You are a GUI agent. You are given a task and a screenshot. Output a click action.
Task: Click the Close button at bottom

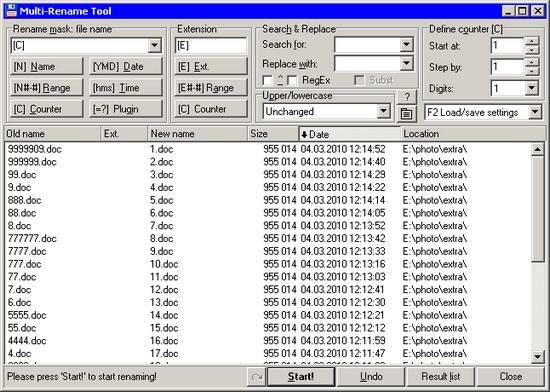click(510, 377)
